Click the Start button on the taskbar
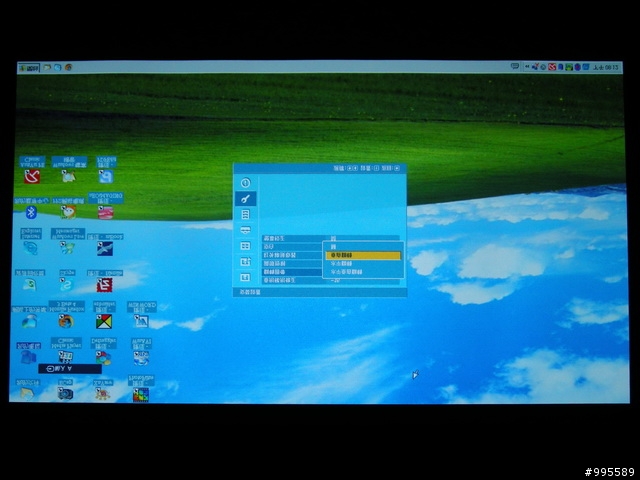The image size is (640, 480). [29, 68]
